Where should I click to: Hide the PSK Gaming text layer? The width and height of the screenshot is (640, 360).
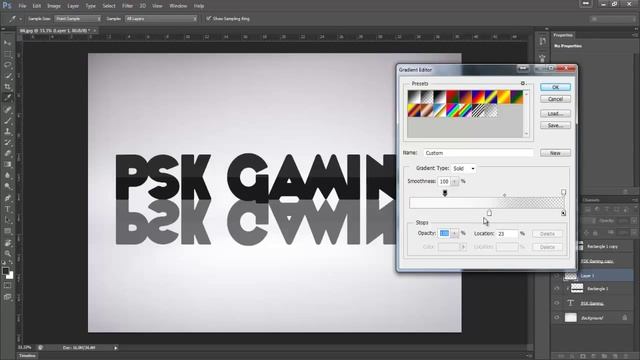(x=557, y=303)
